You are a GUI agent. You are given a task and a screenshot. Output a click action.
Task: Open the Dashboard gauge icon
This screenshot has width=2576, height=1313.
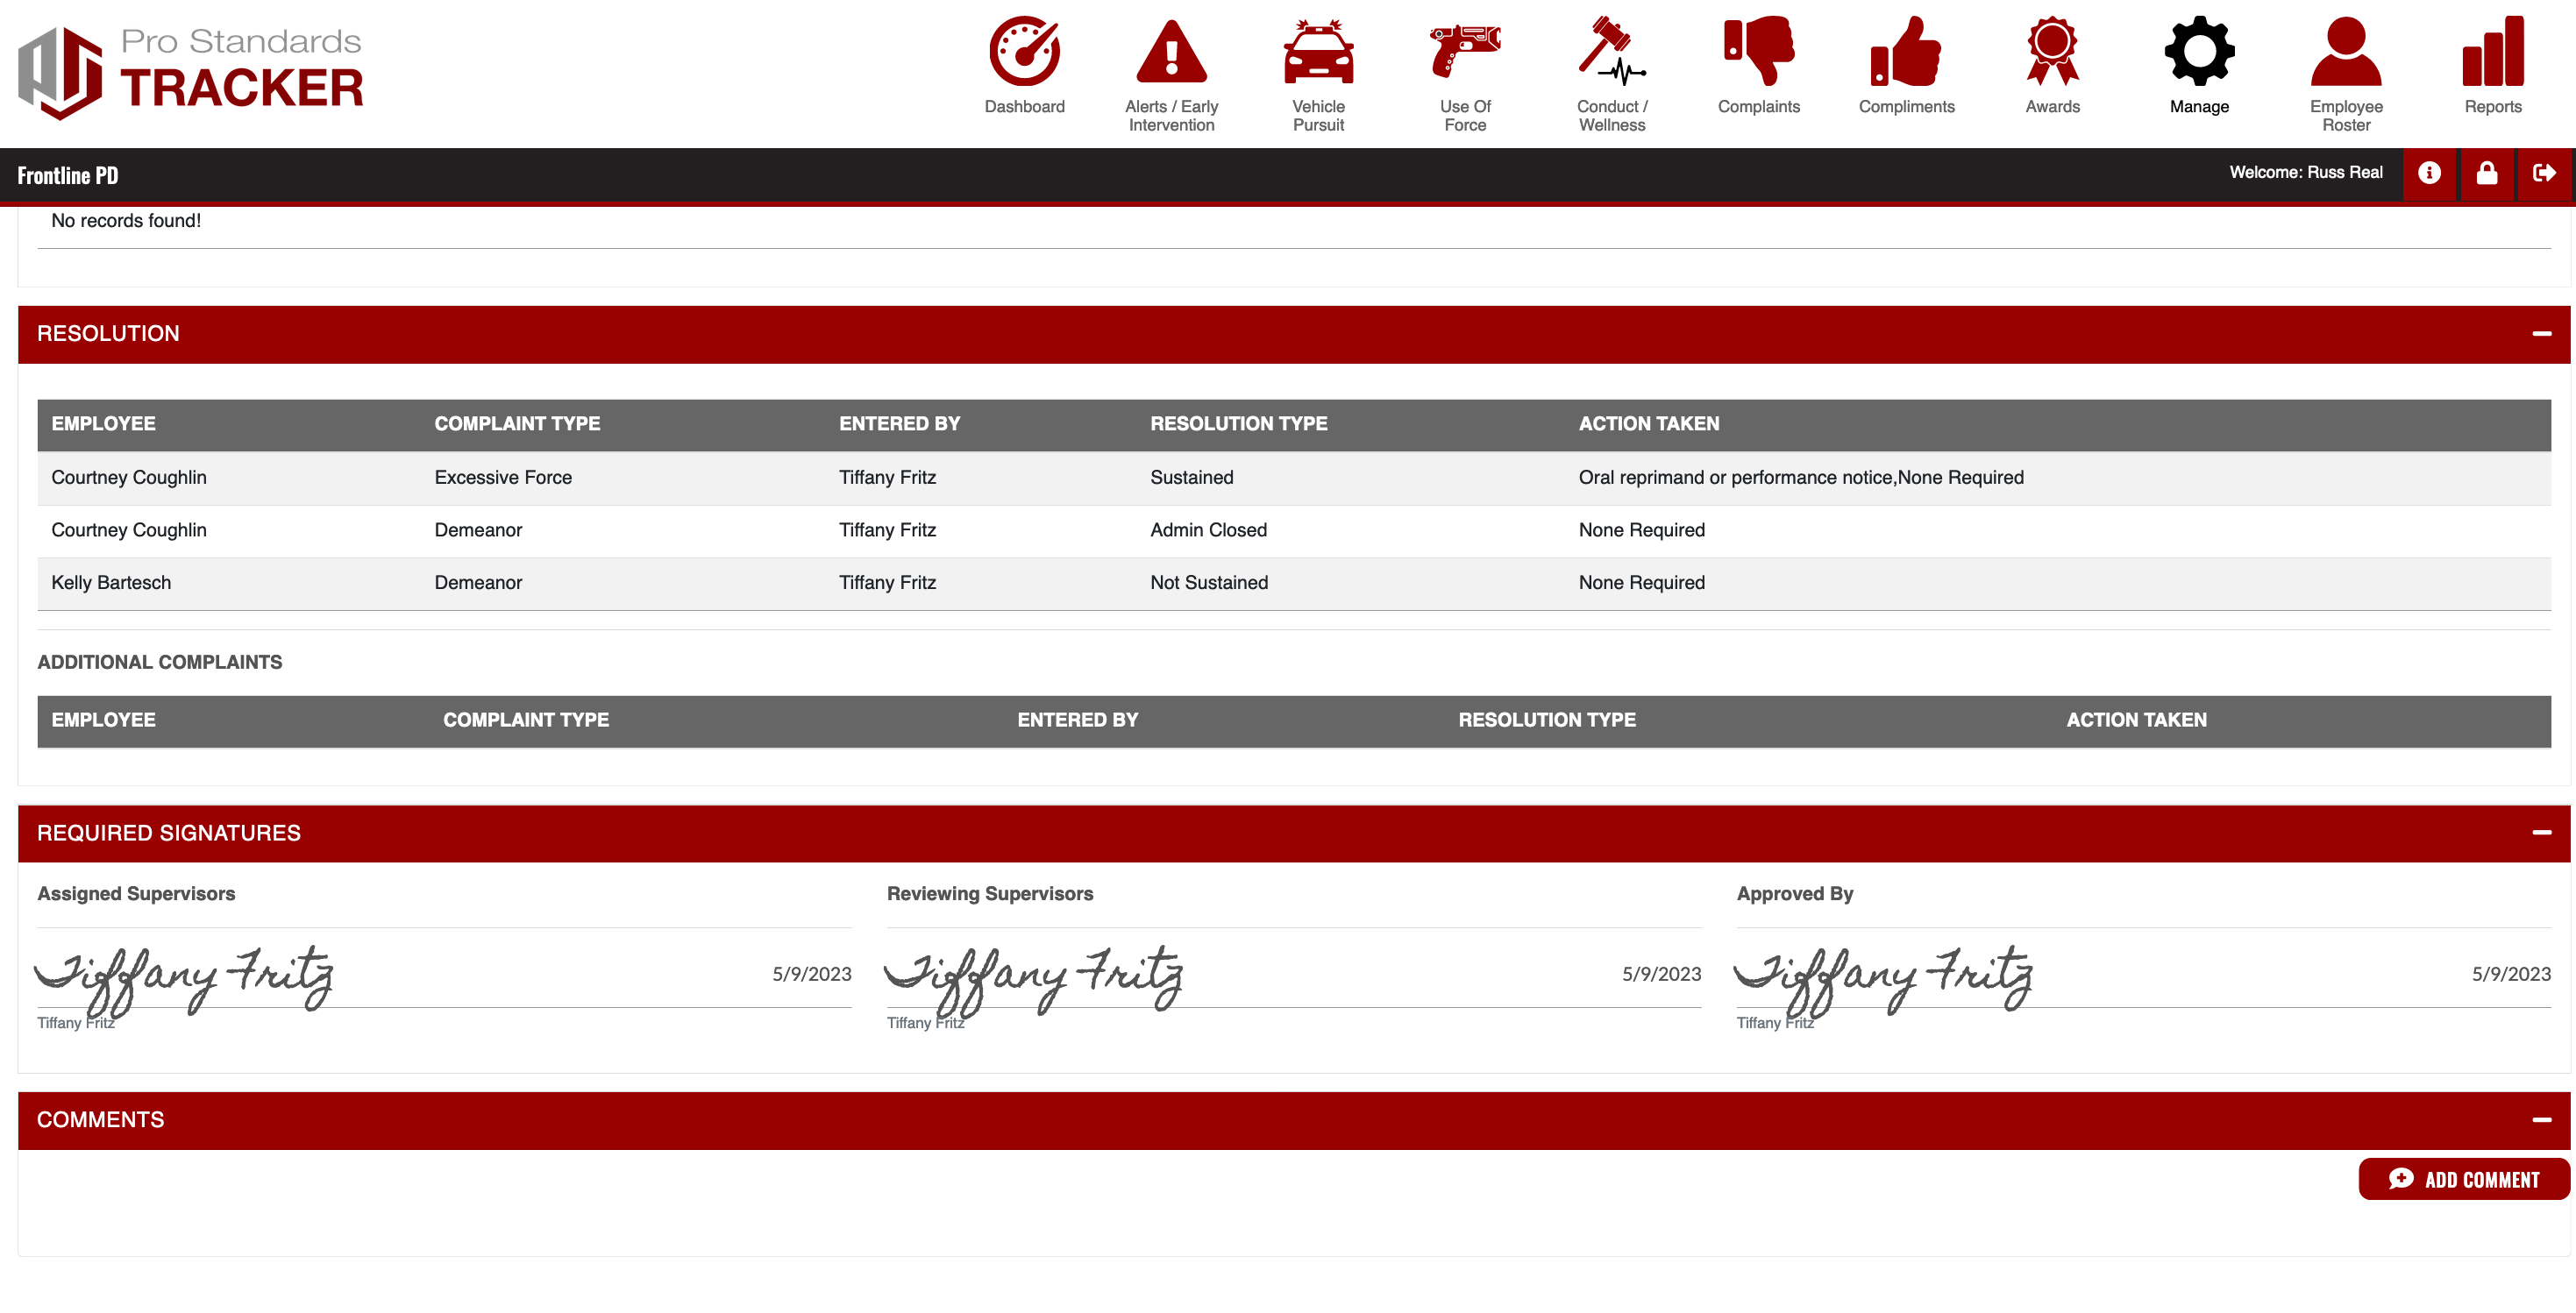pos(1024,52)
